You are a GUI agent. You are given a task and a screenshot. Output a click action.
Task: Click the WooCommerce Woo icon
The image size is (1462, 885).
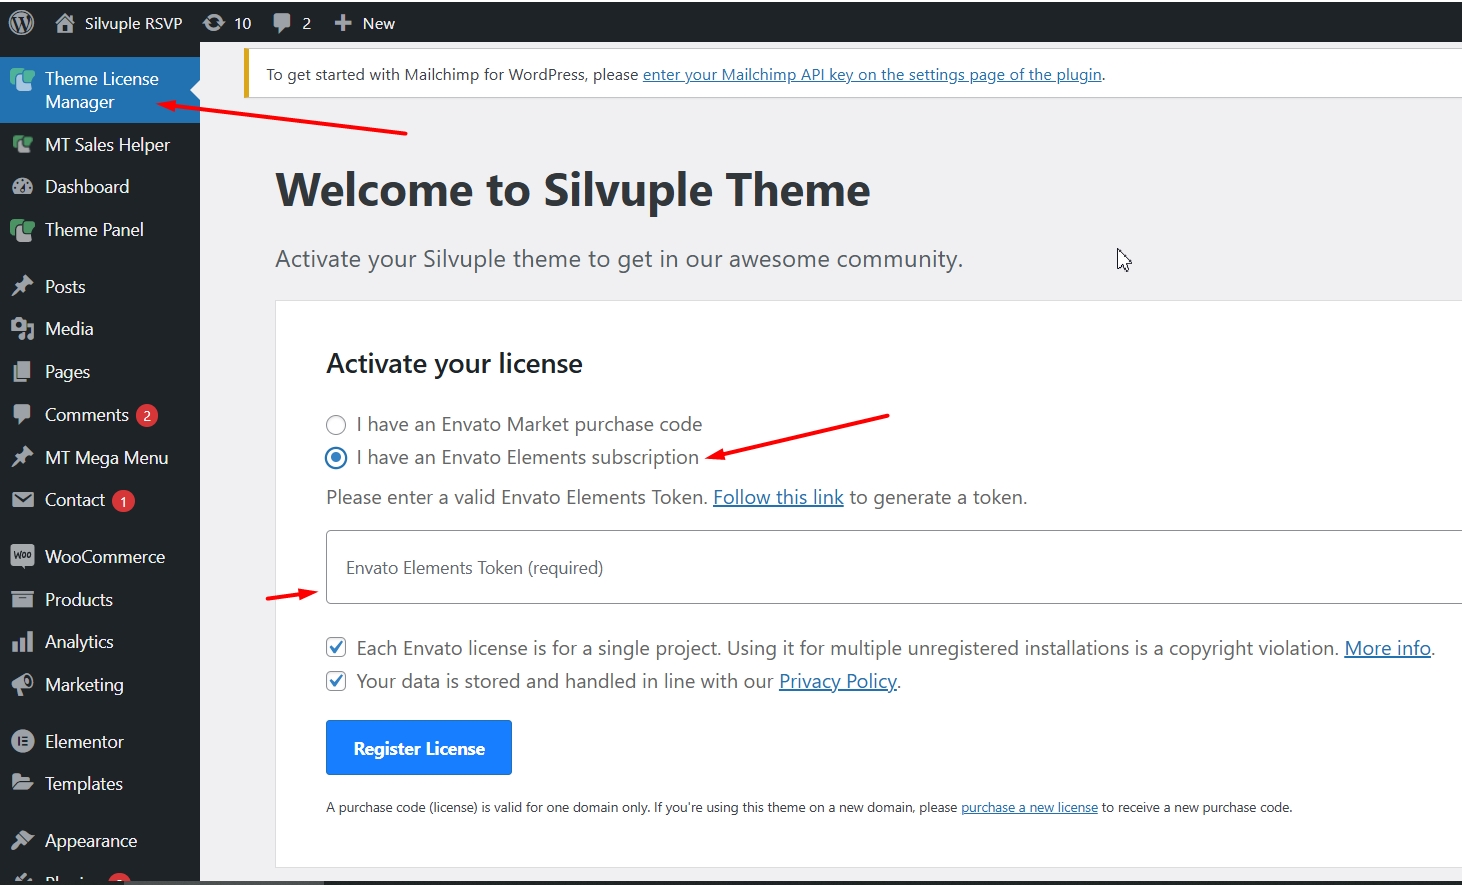coord(22,556)
